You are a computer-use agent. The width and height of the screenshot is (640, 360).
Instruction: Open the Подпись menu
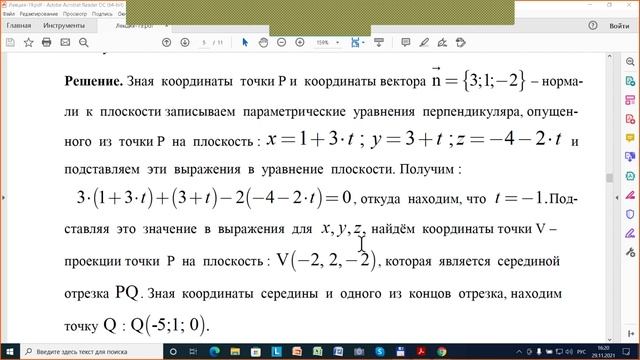[102, 14]
